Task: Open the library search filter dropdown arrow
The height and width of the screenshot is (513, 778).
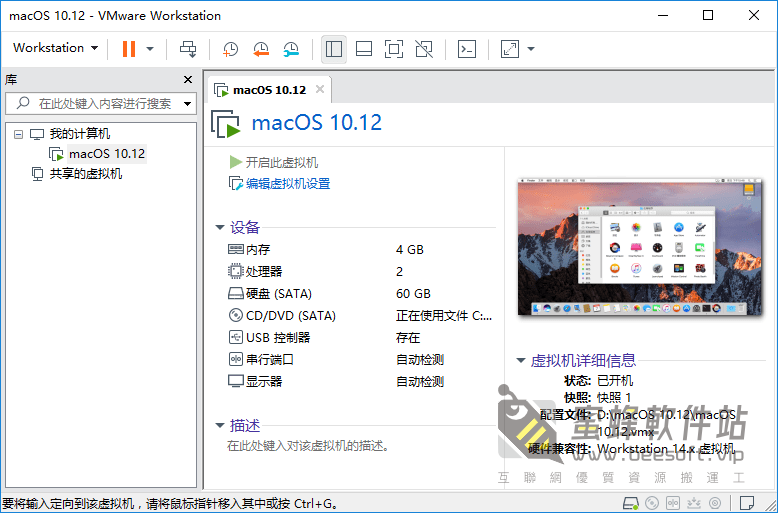Action: [x=188, y=104]
